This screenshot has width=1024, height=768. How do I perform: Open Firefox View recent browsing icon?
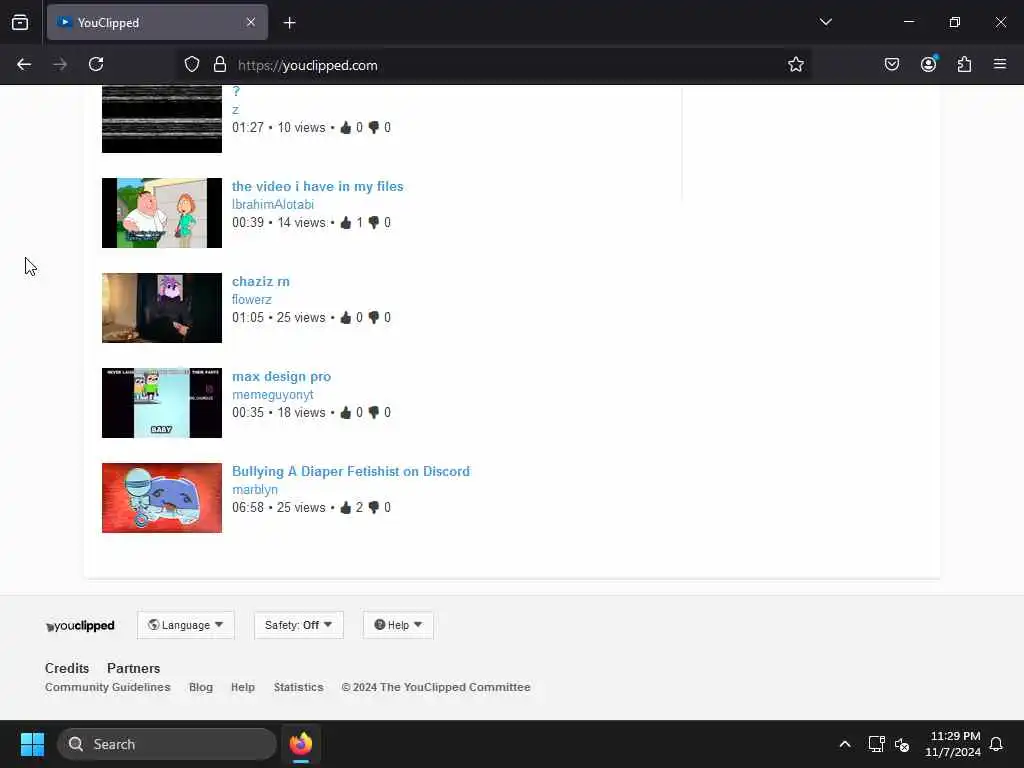[x=20, y=23]
